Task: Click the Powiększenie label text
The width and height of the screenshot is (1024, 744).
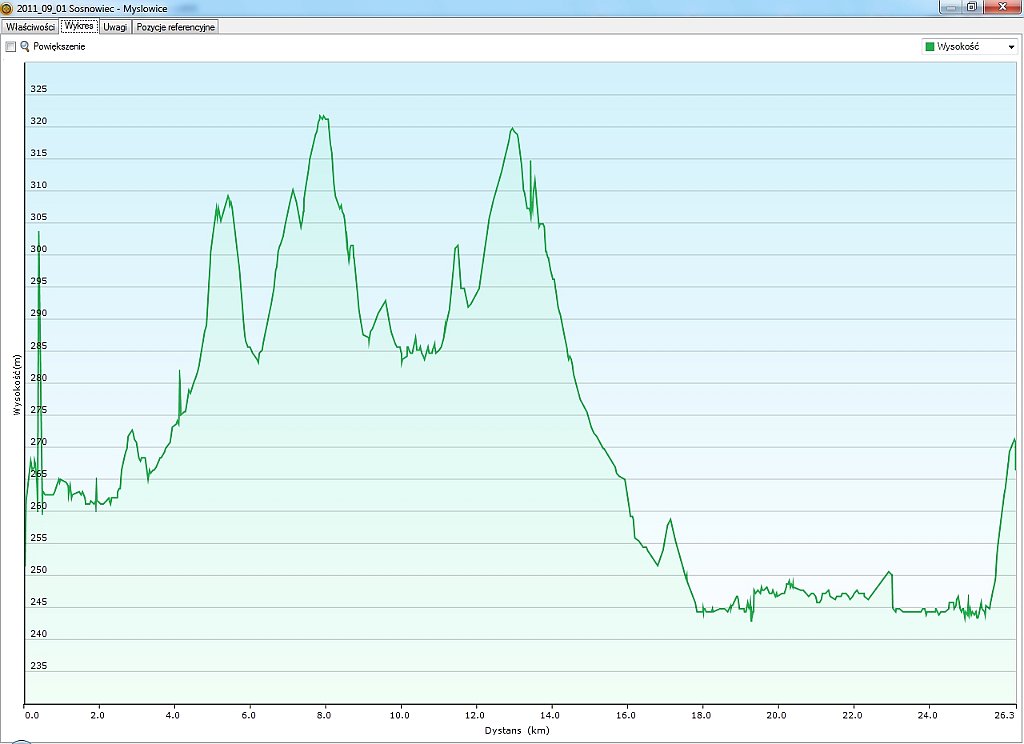Action: [59, 47]
